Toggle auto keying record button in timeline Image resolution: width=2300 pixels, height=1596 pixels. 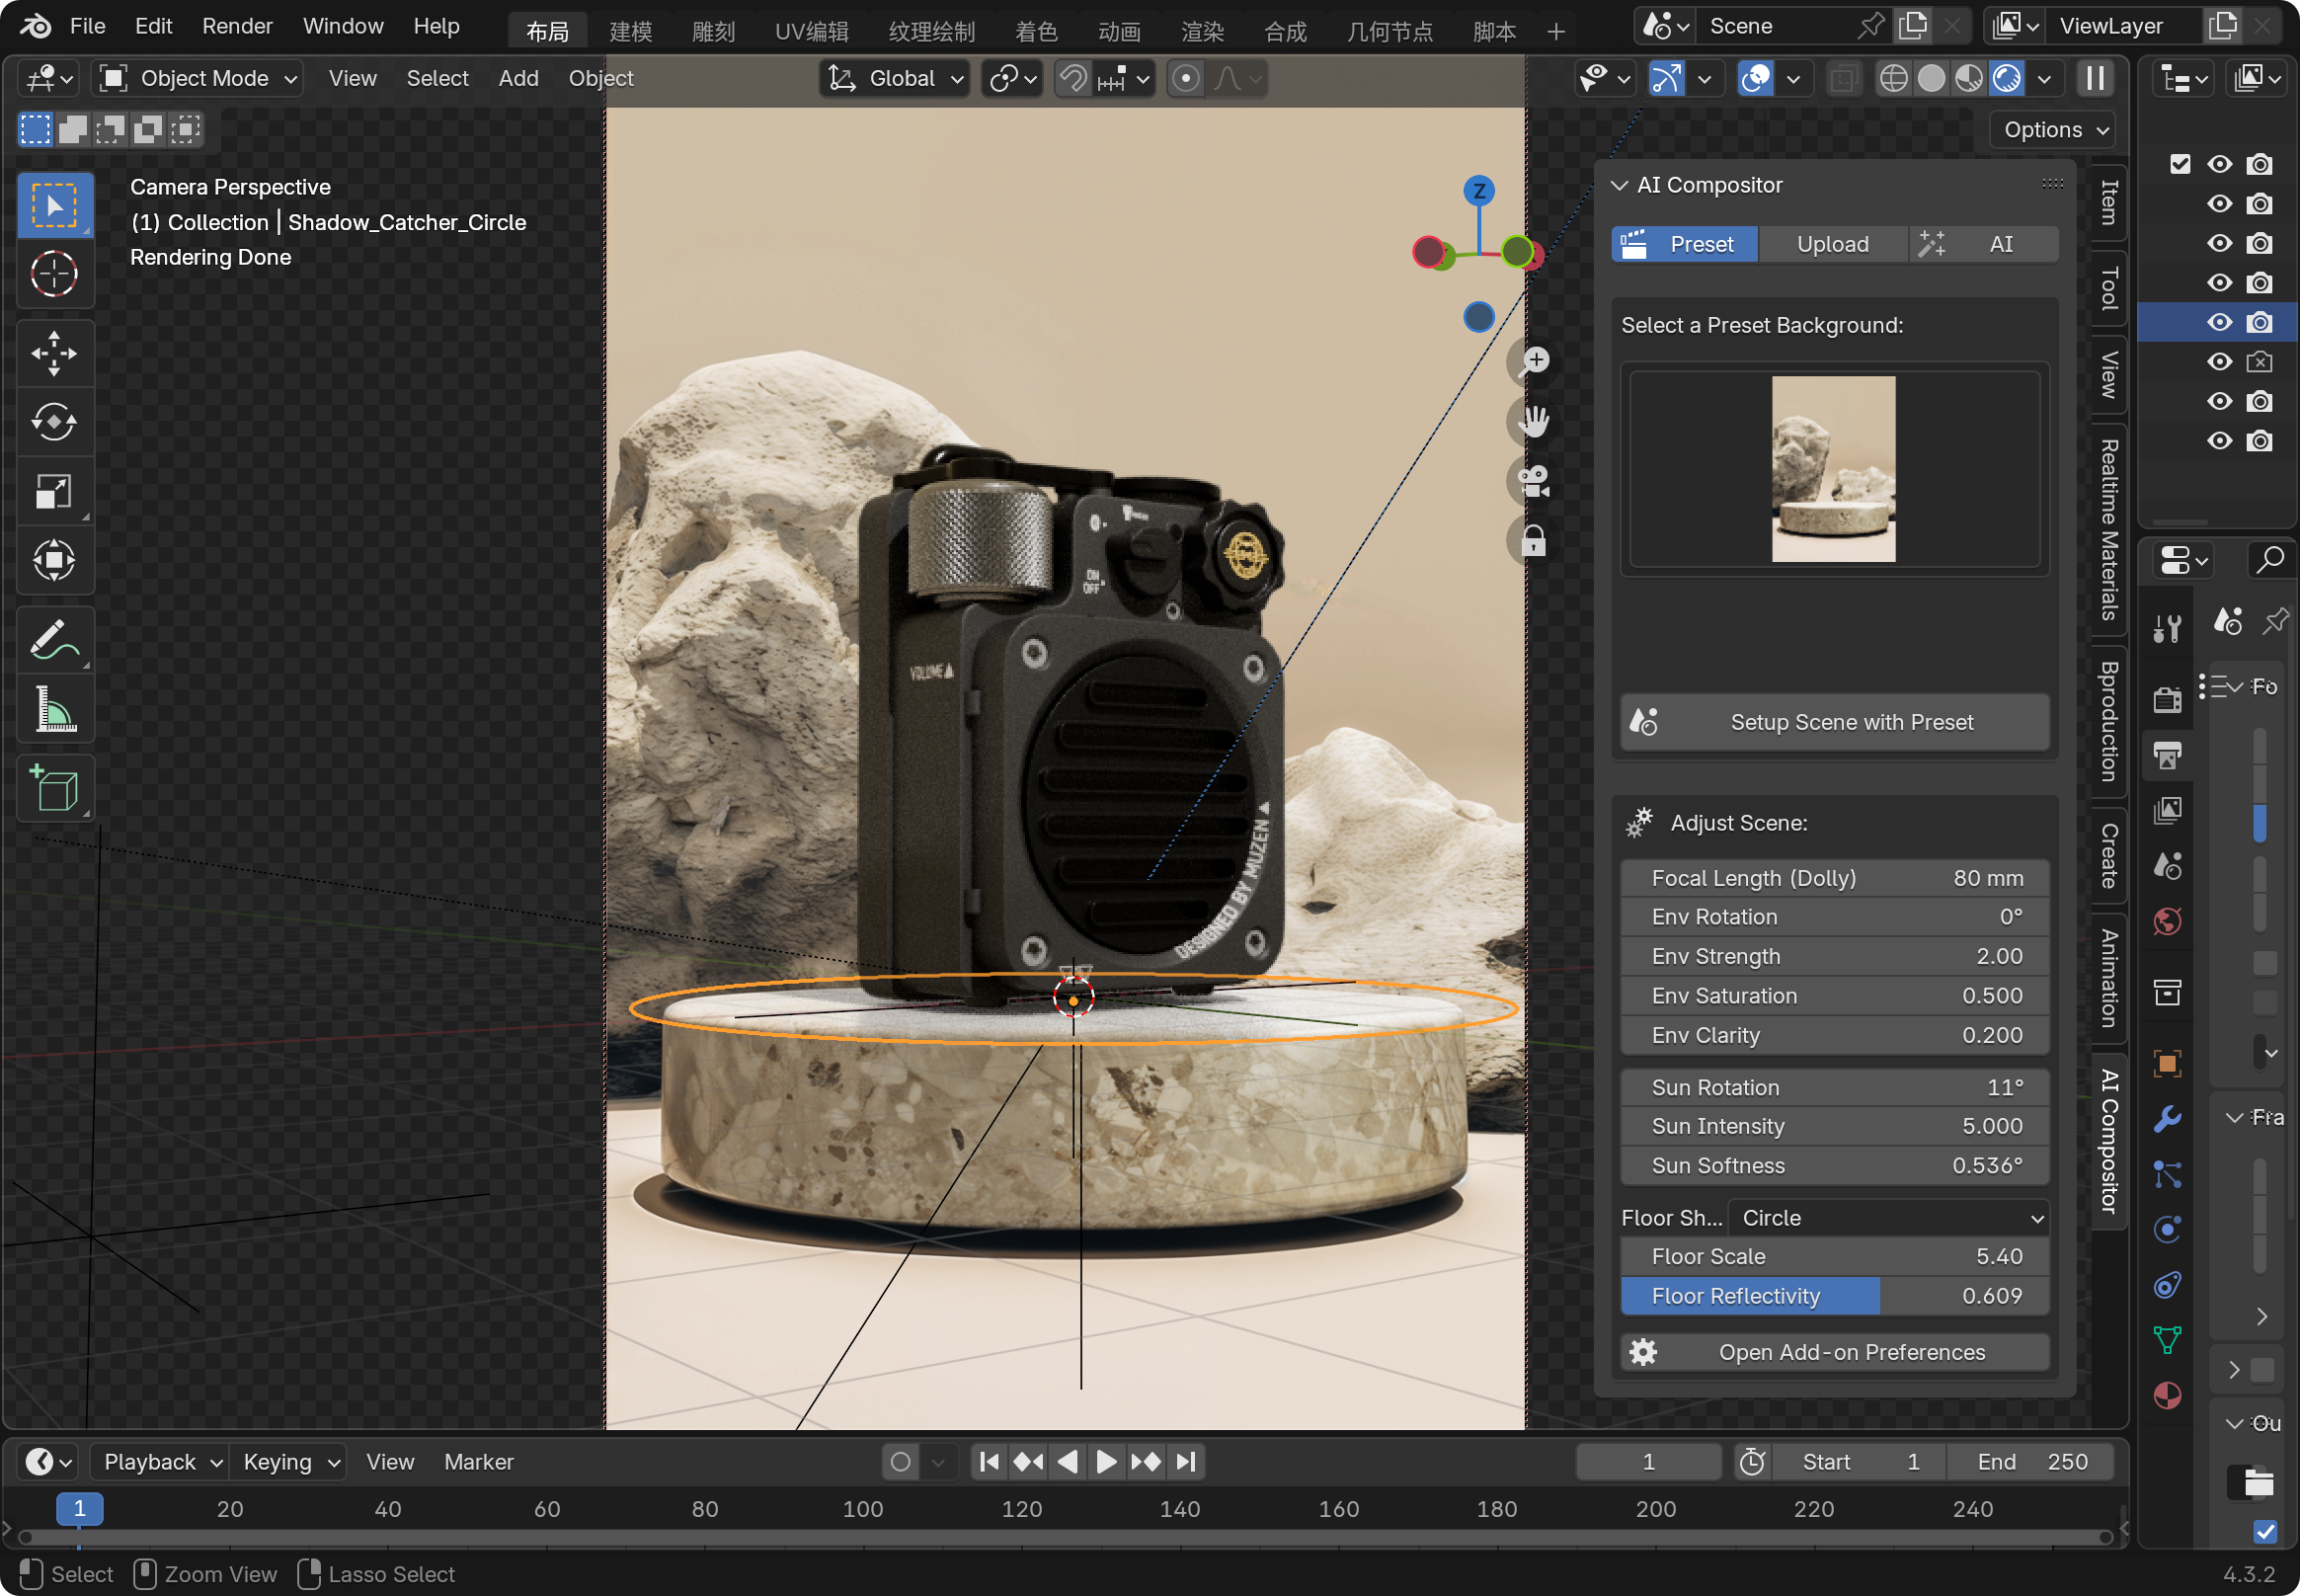(900, 1462)
